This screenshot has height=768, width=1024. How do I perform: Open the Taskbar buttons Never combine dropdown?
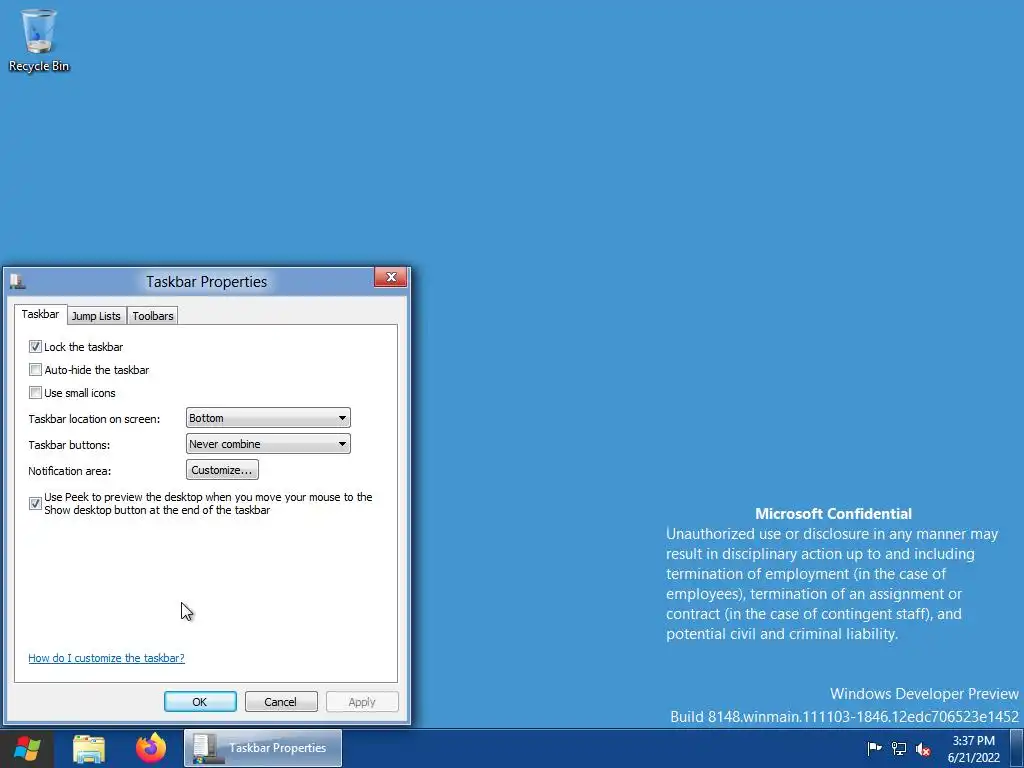point(268,444)
